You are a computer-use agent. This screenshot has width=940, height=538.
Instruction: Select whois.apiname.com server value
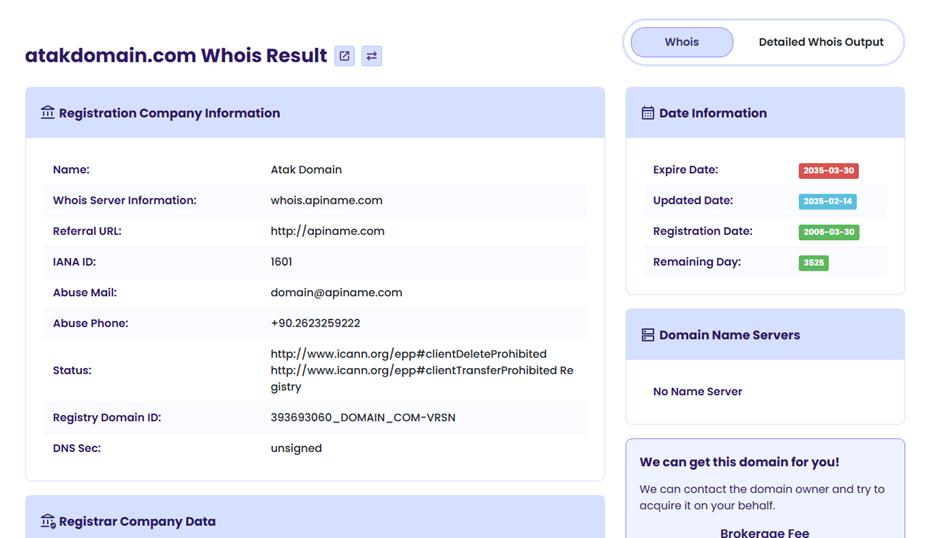[x=326, y=200]
